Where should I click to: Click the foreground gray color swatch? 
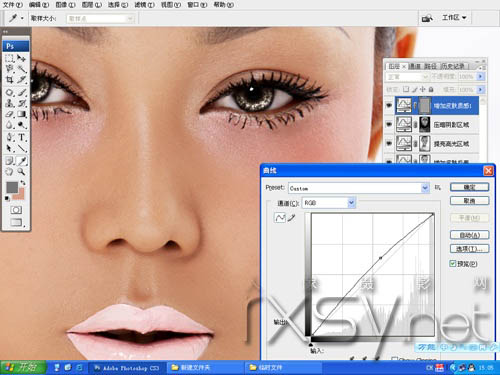tap(12, 187)
